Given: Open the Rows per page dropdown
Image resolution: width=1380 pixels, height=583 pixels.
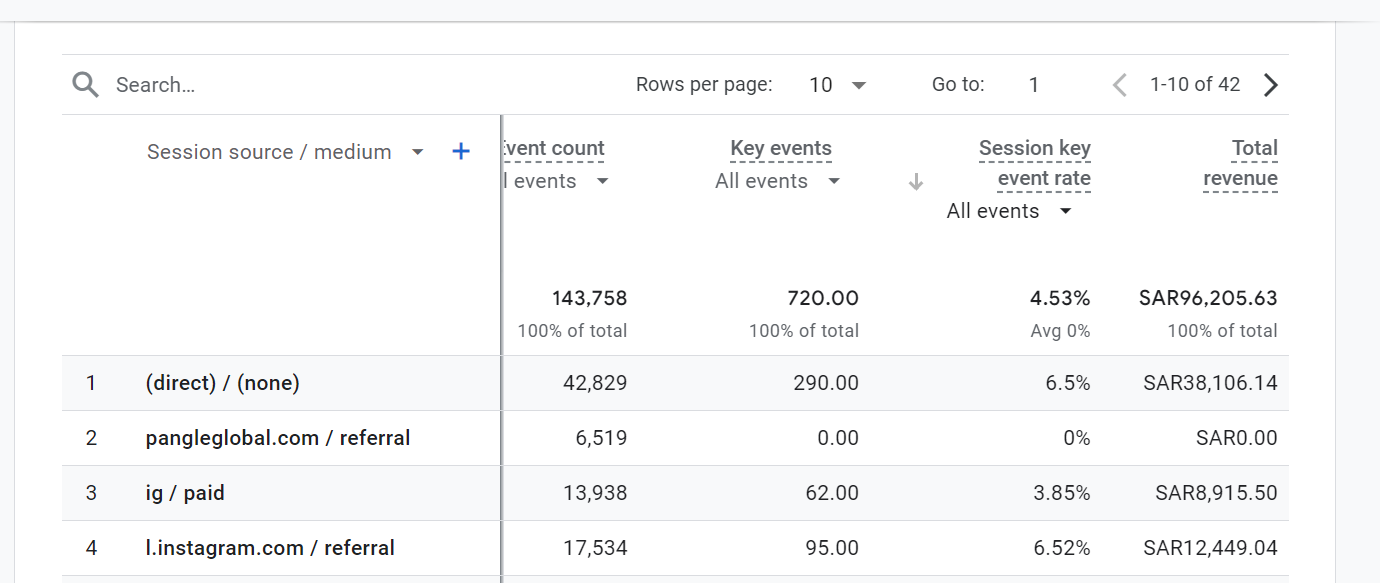Looking at the screenshot, I should click(x=838, y=85).
